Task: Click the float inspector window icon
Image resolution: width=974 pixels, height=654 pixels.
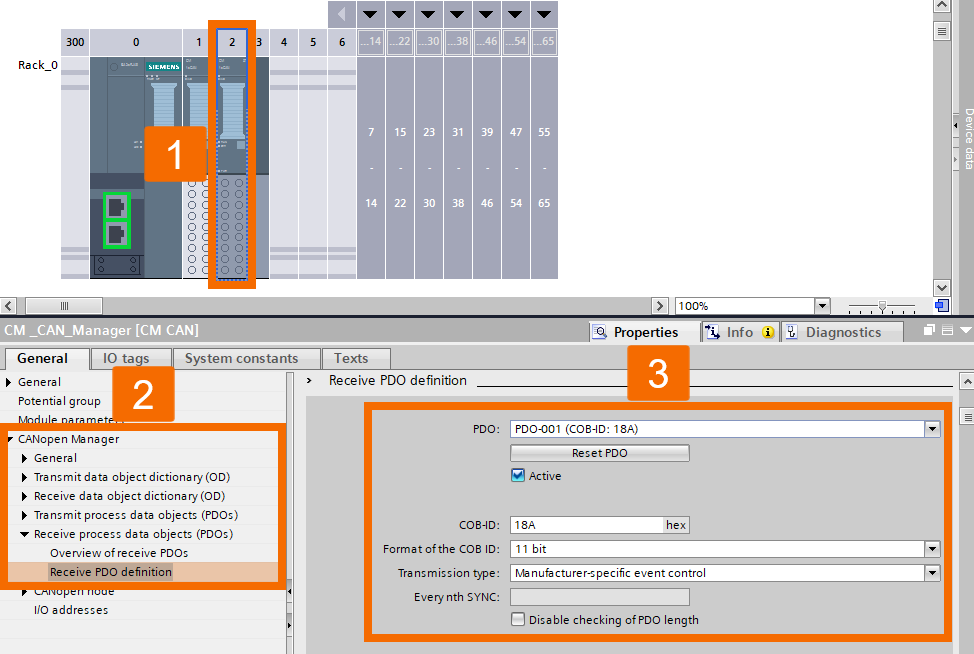Action: click(929, 330)
